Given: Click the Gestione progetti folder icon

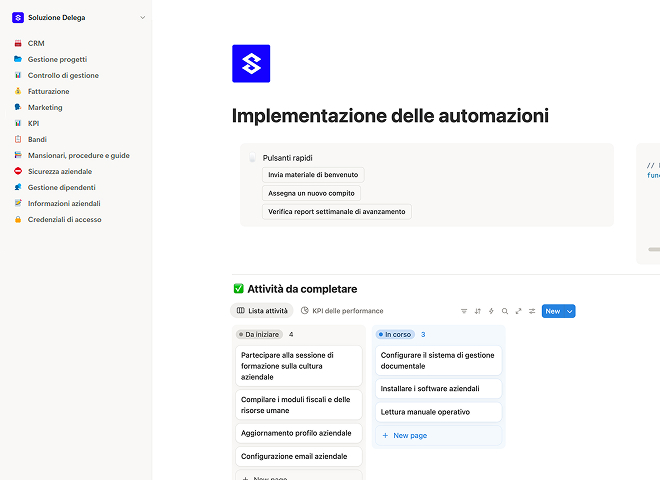Looking at the screenshot, I should pyautogui.click(x=18, y=59).
